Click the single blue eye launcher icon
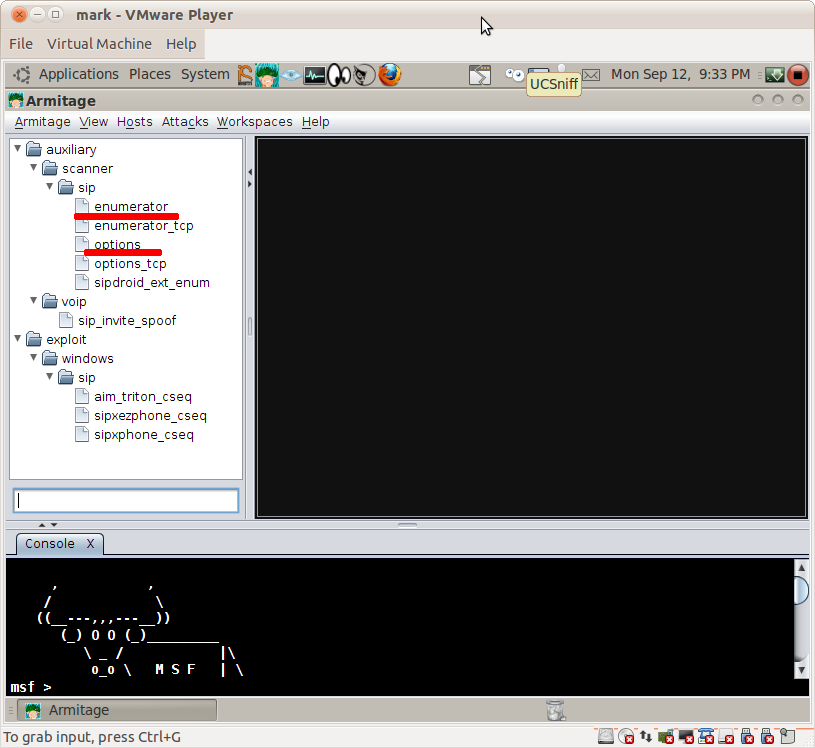This screenshot has height=748, width=815. tap(291, 76)
